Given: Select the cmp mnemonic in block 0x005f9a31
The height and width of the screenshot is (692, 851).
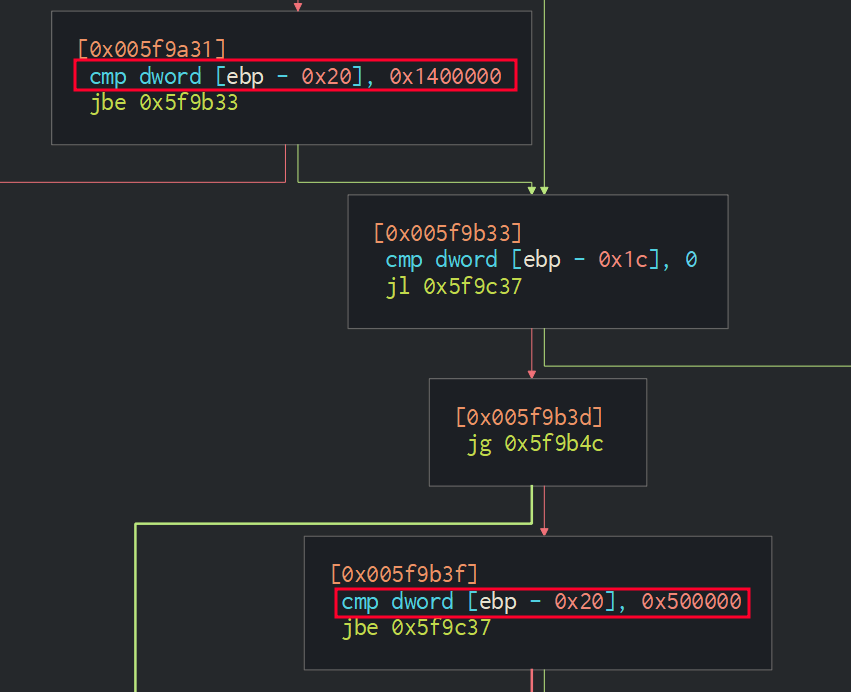Looking at the screenshot, I should [108, 76].
